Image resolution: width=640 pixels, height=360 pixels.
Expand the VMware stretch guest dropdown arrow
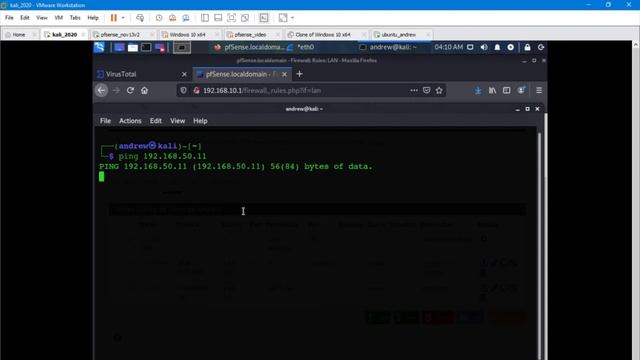point(292,18)
